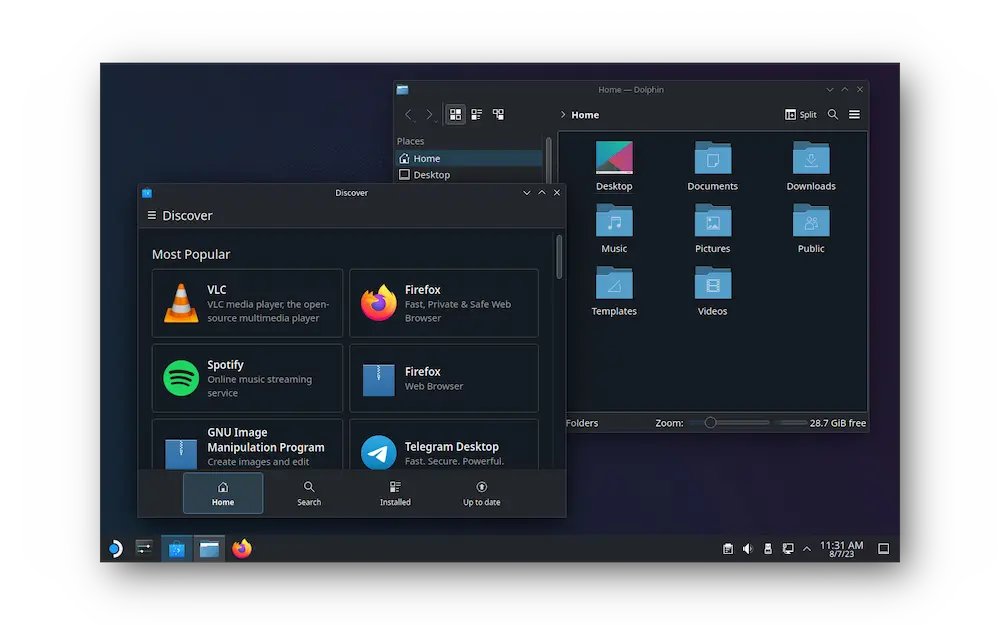The height and width of the screenshot is (625, 1000).
Task: Open Dolphin's hamburger control menu
Action: pyautogui.click(x=855, y=114)
